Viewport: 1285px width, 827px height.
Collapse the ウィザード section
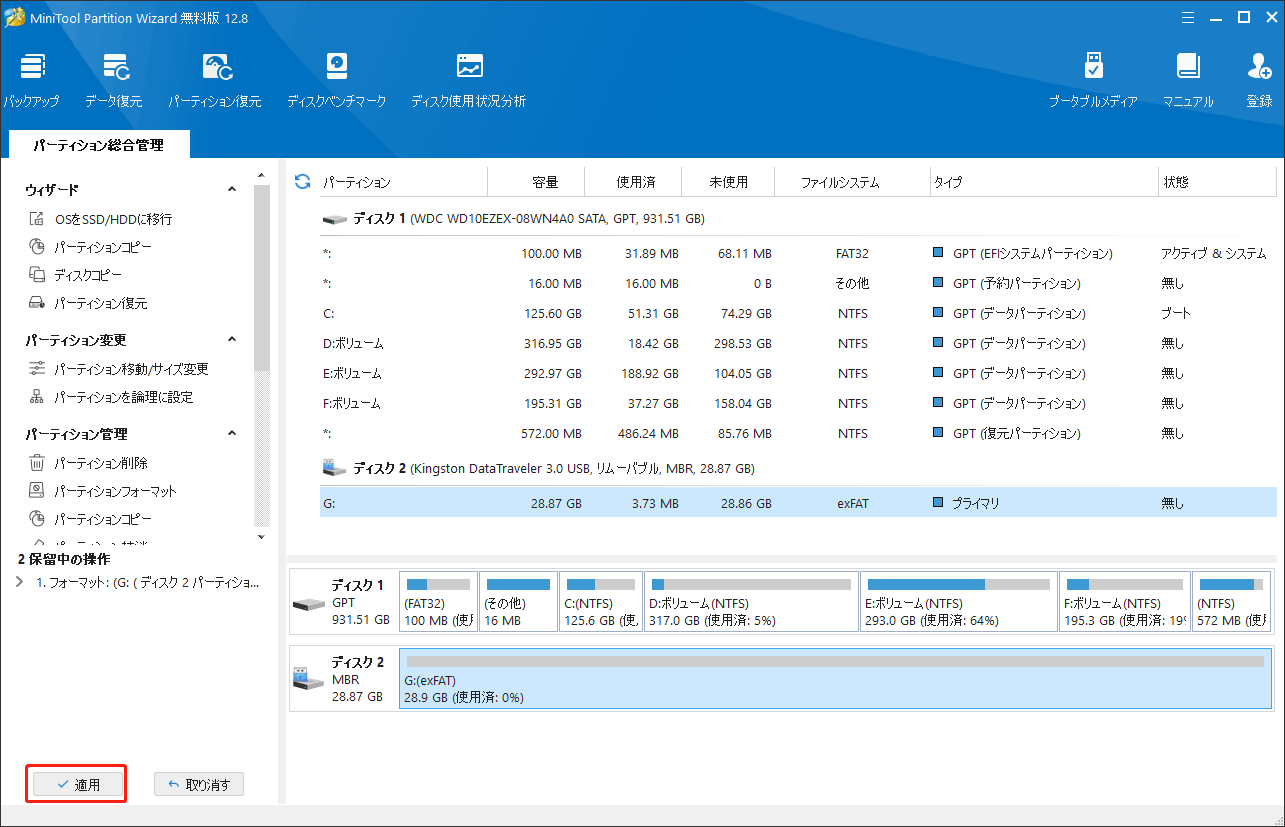[x=232, y=189]
